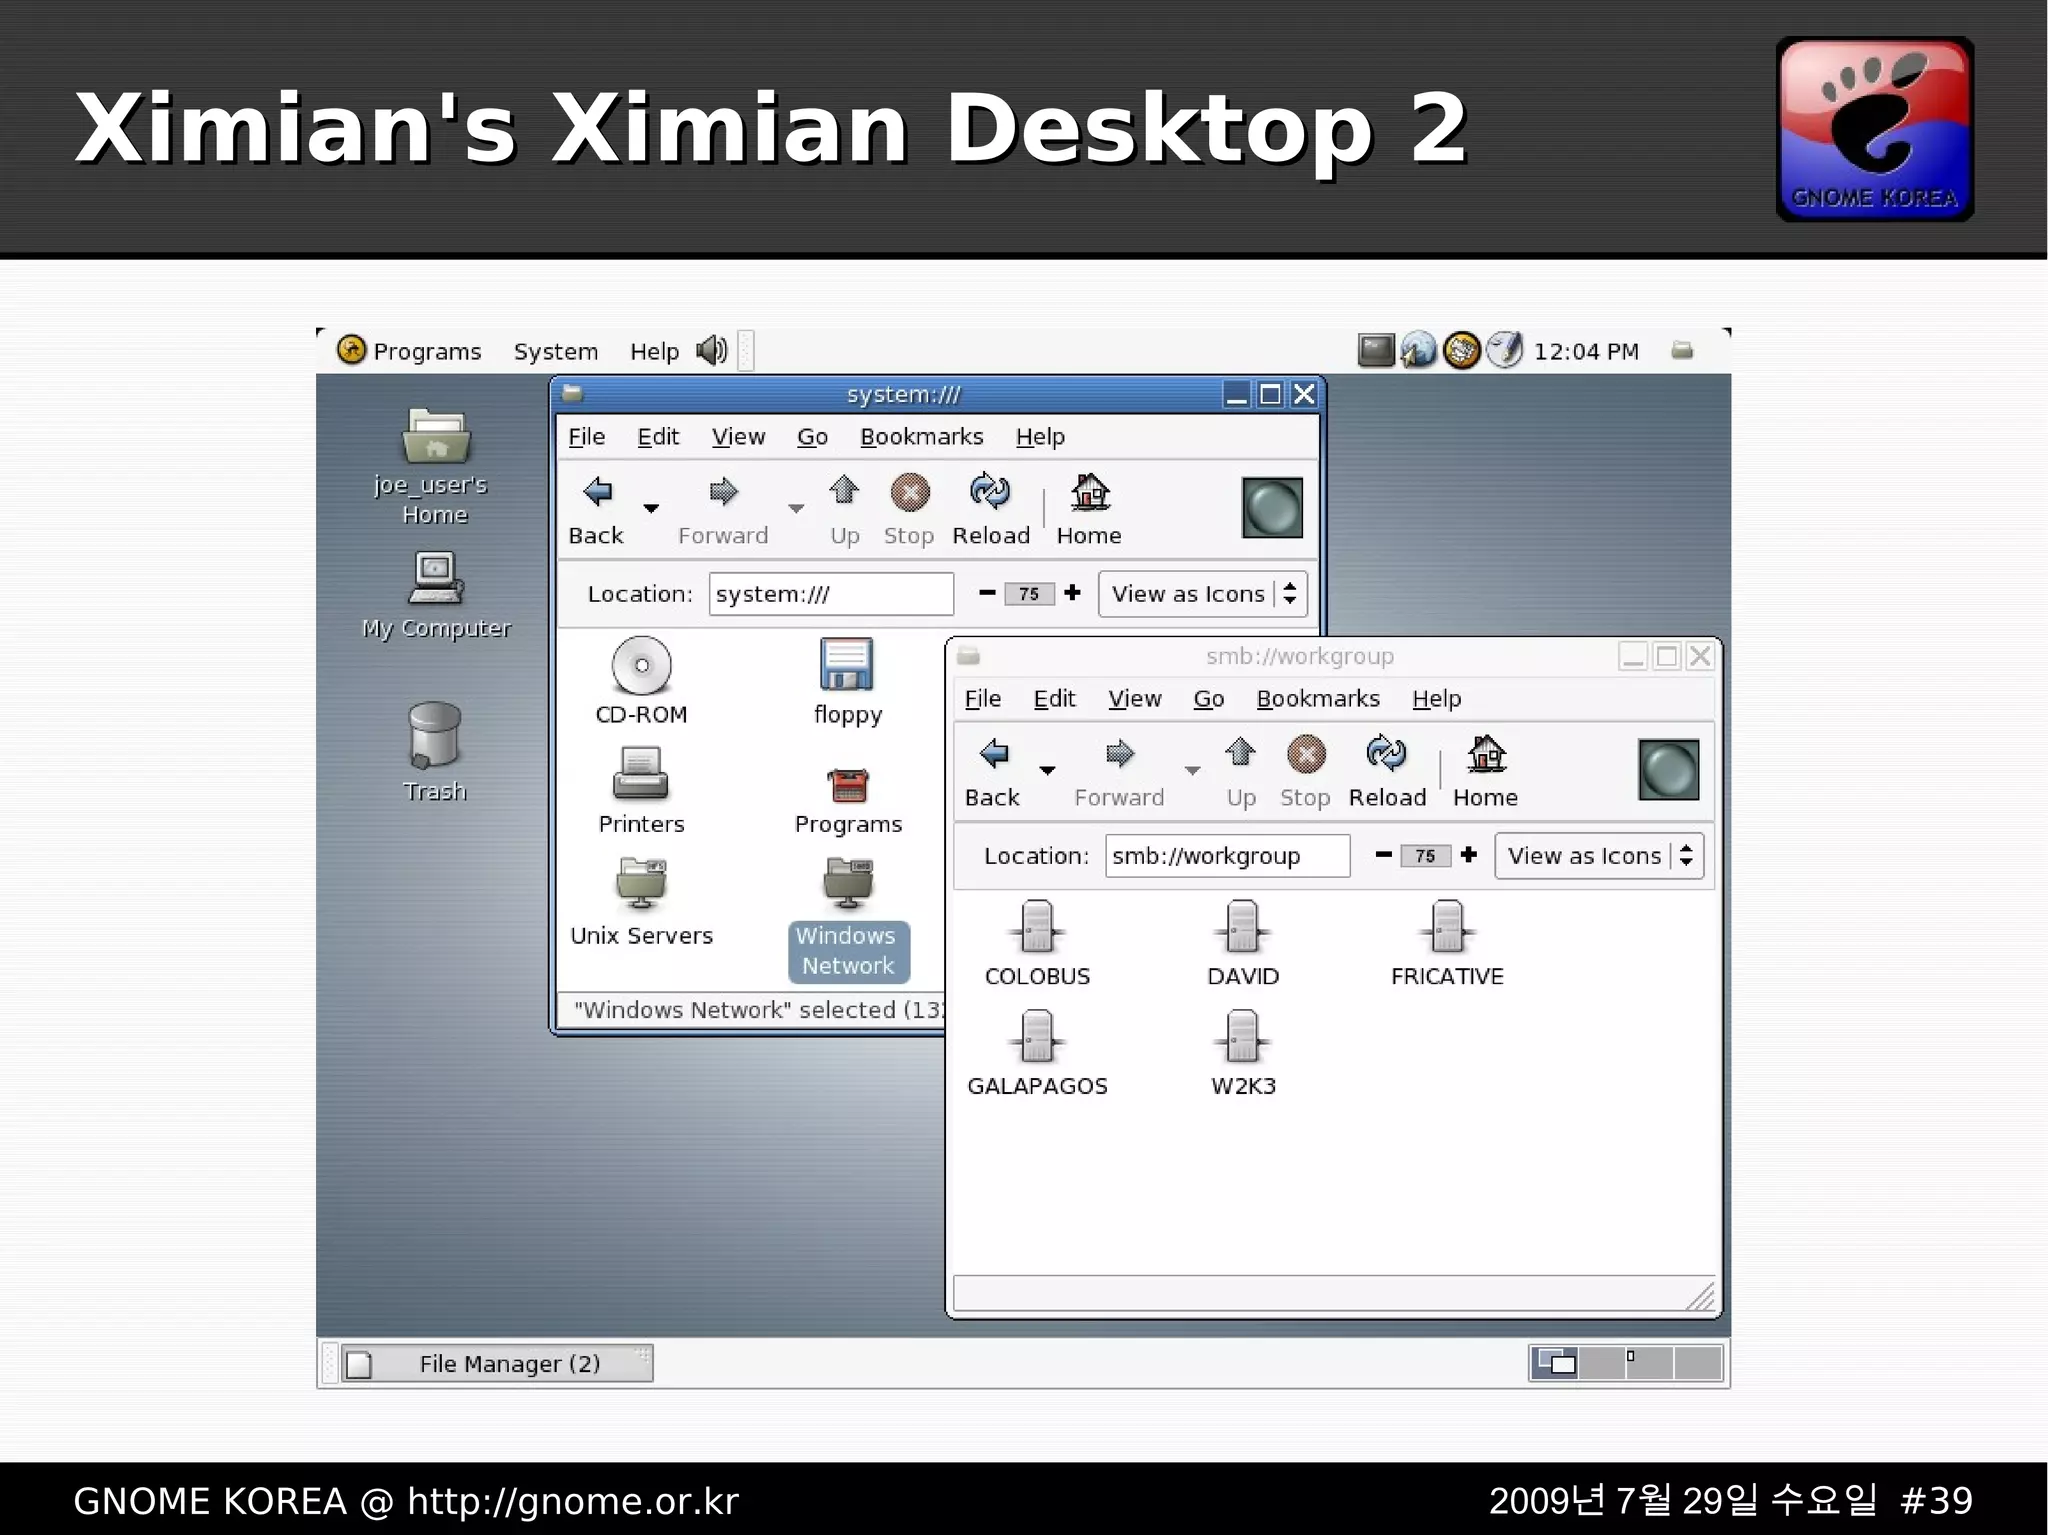Zoom out with minus in smb://workgroup window
The height and width of the screenshot is (1535, 2048).
(x=1383, y=855)
